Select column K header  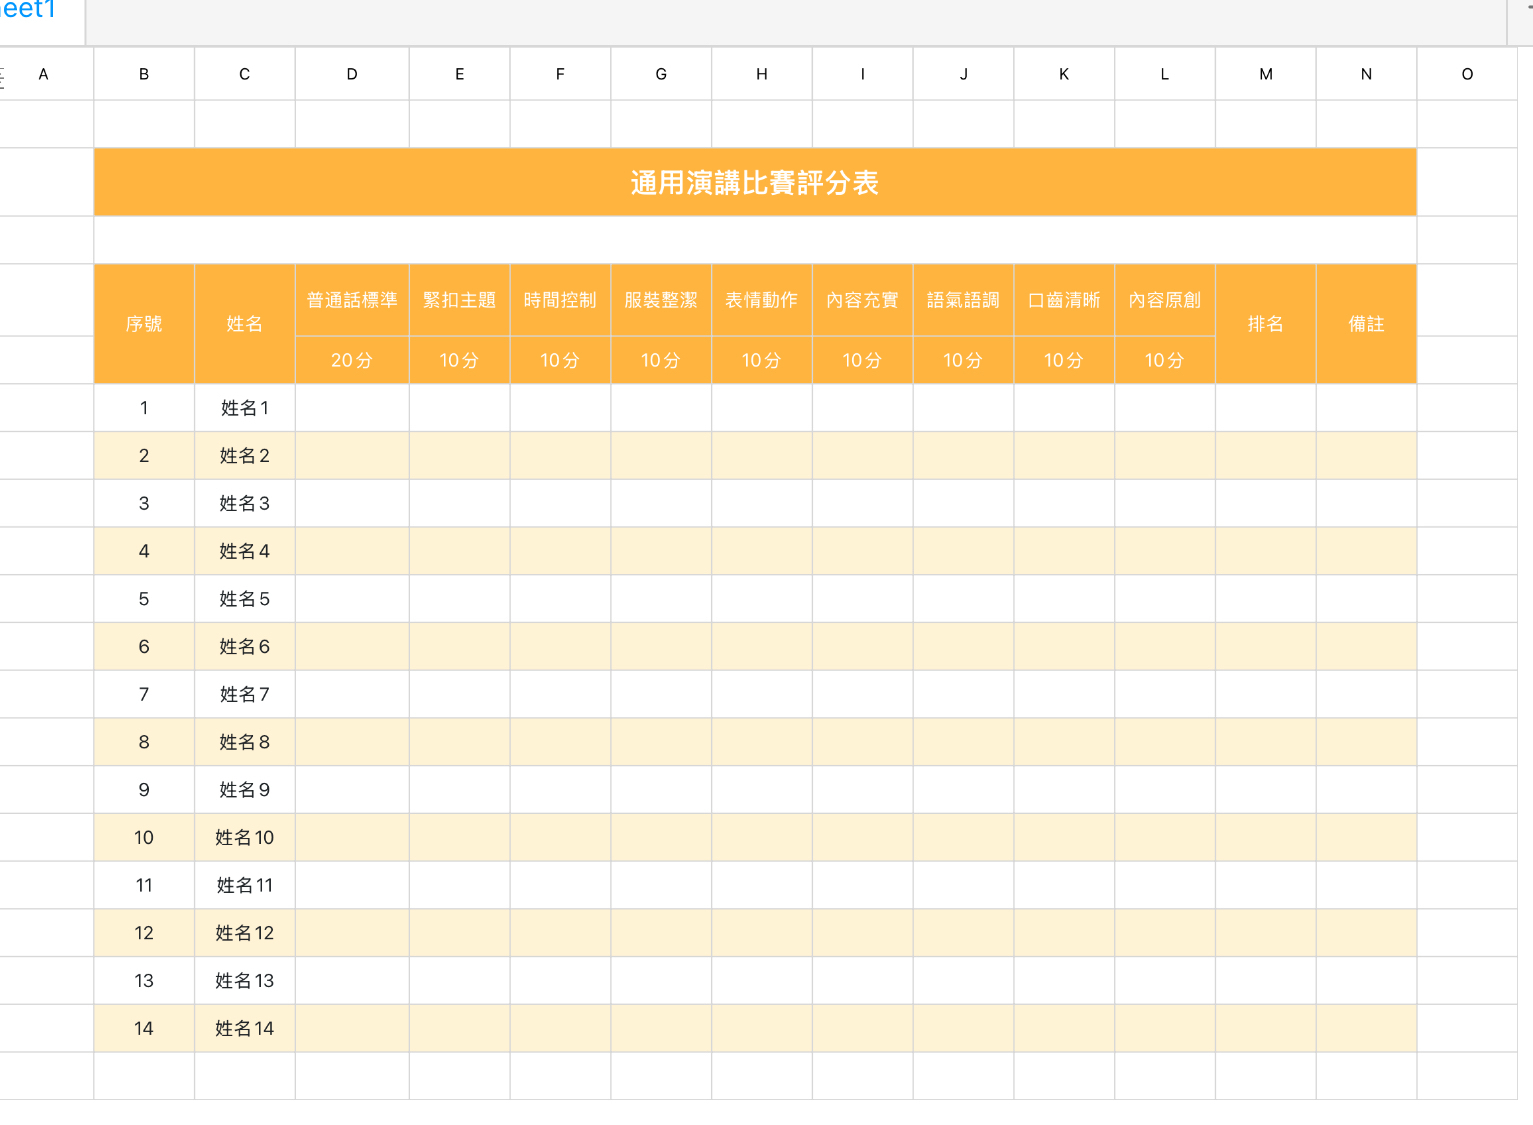pyautogui.click(x=1064, y=74)
